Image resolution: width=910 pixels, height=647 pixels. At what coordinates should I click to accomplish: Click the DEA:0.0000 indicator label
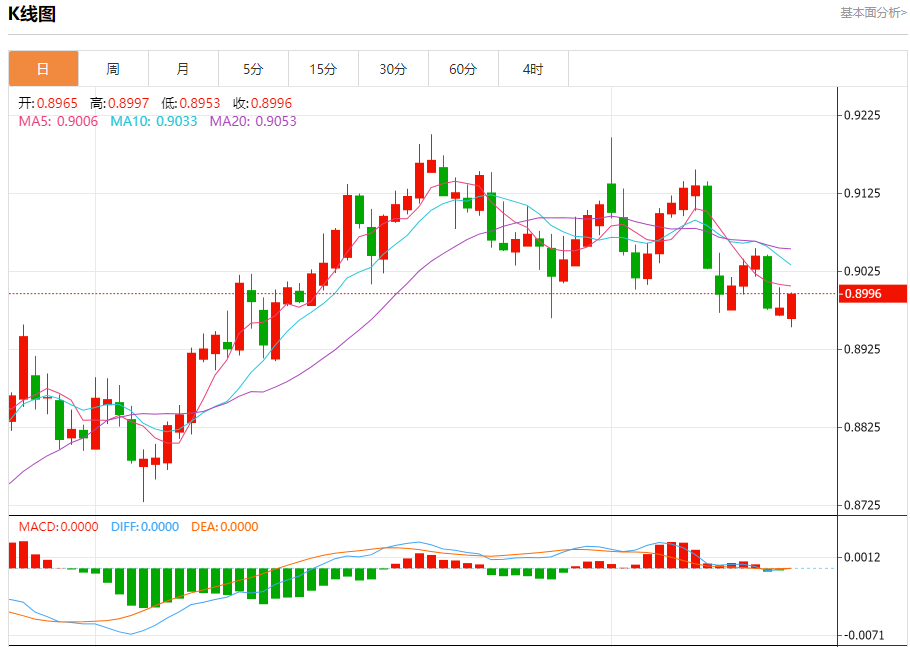(x=225, y=527)
